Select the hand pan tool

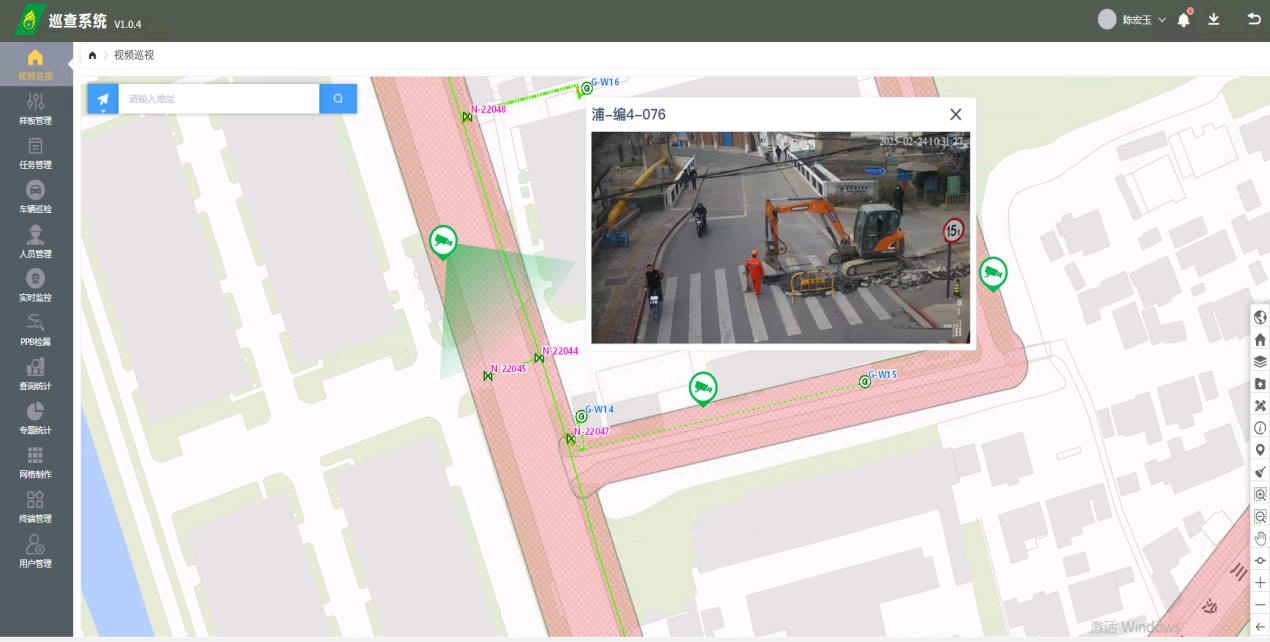coord(1260,538)
